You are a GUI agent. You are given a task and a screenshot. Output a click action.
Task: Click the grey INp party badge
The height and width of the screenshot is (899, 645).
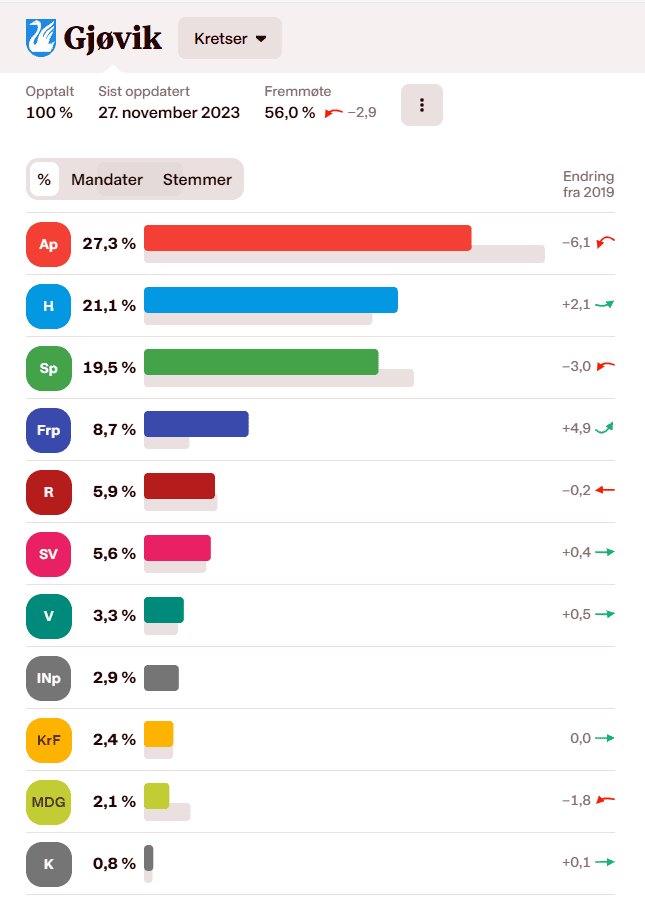pos(48,678)
